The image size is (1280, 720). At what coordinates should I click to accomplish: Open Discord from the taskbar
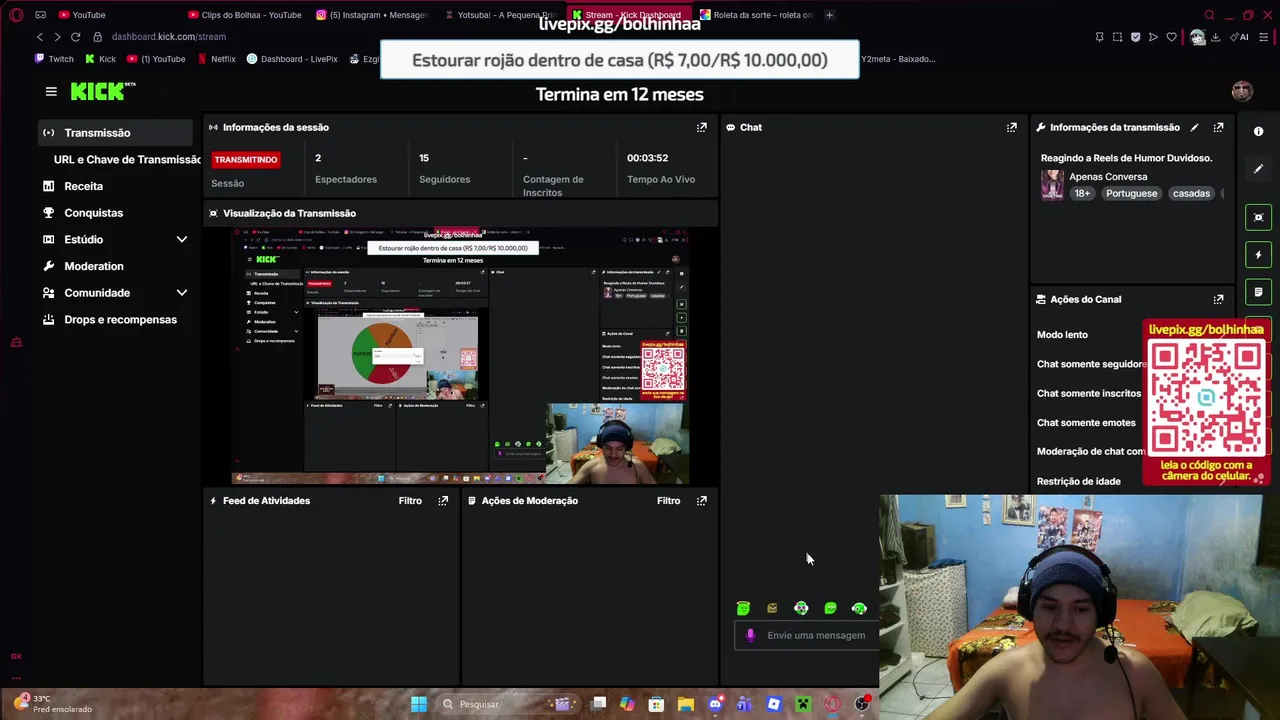pos(715,704)
